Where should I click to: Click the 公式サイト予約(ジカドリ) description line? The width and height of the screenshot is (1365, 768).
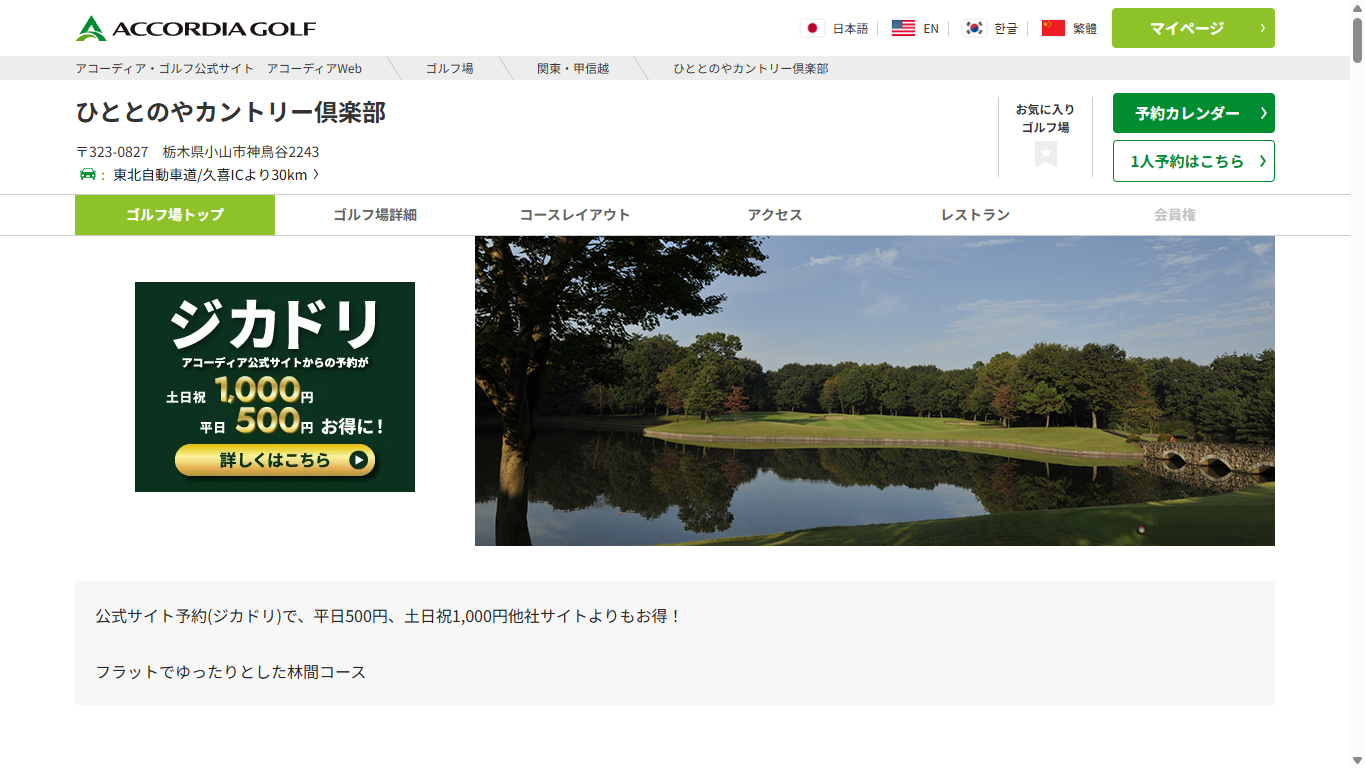click(389, 616)
